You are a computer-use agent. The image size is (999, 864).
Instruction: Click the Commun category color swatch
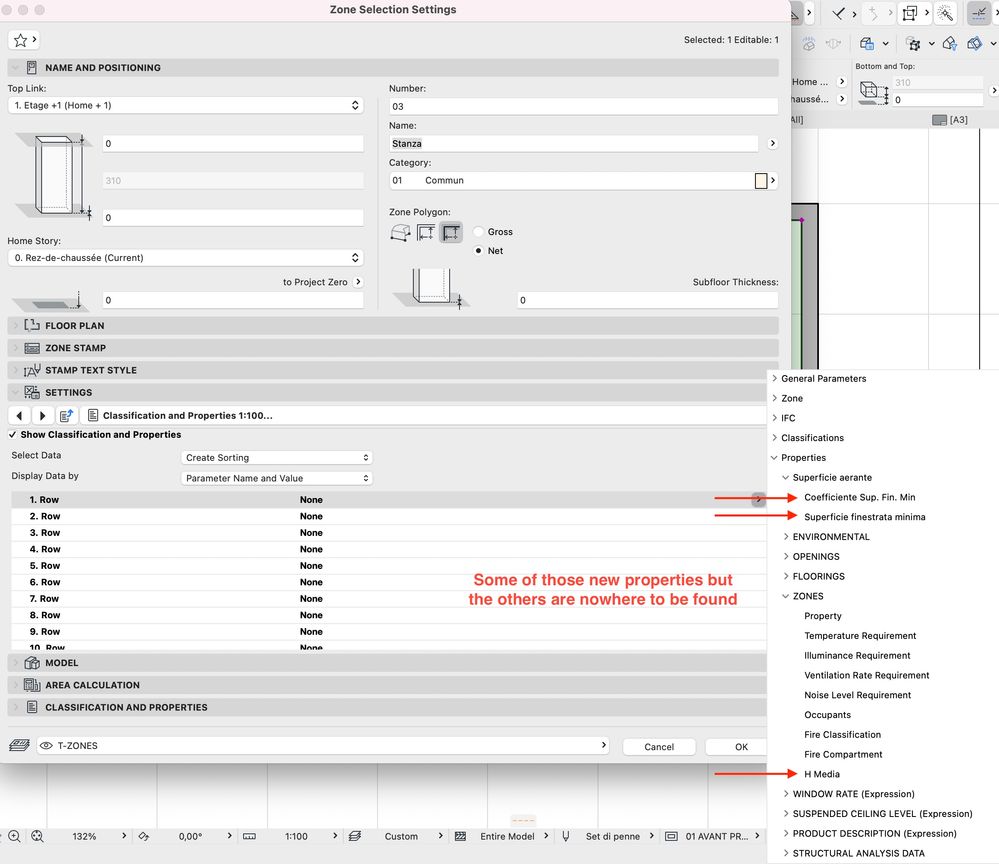760,181
